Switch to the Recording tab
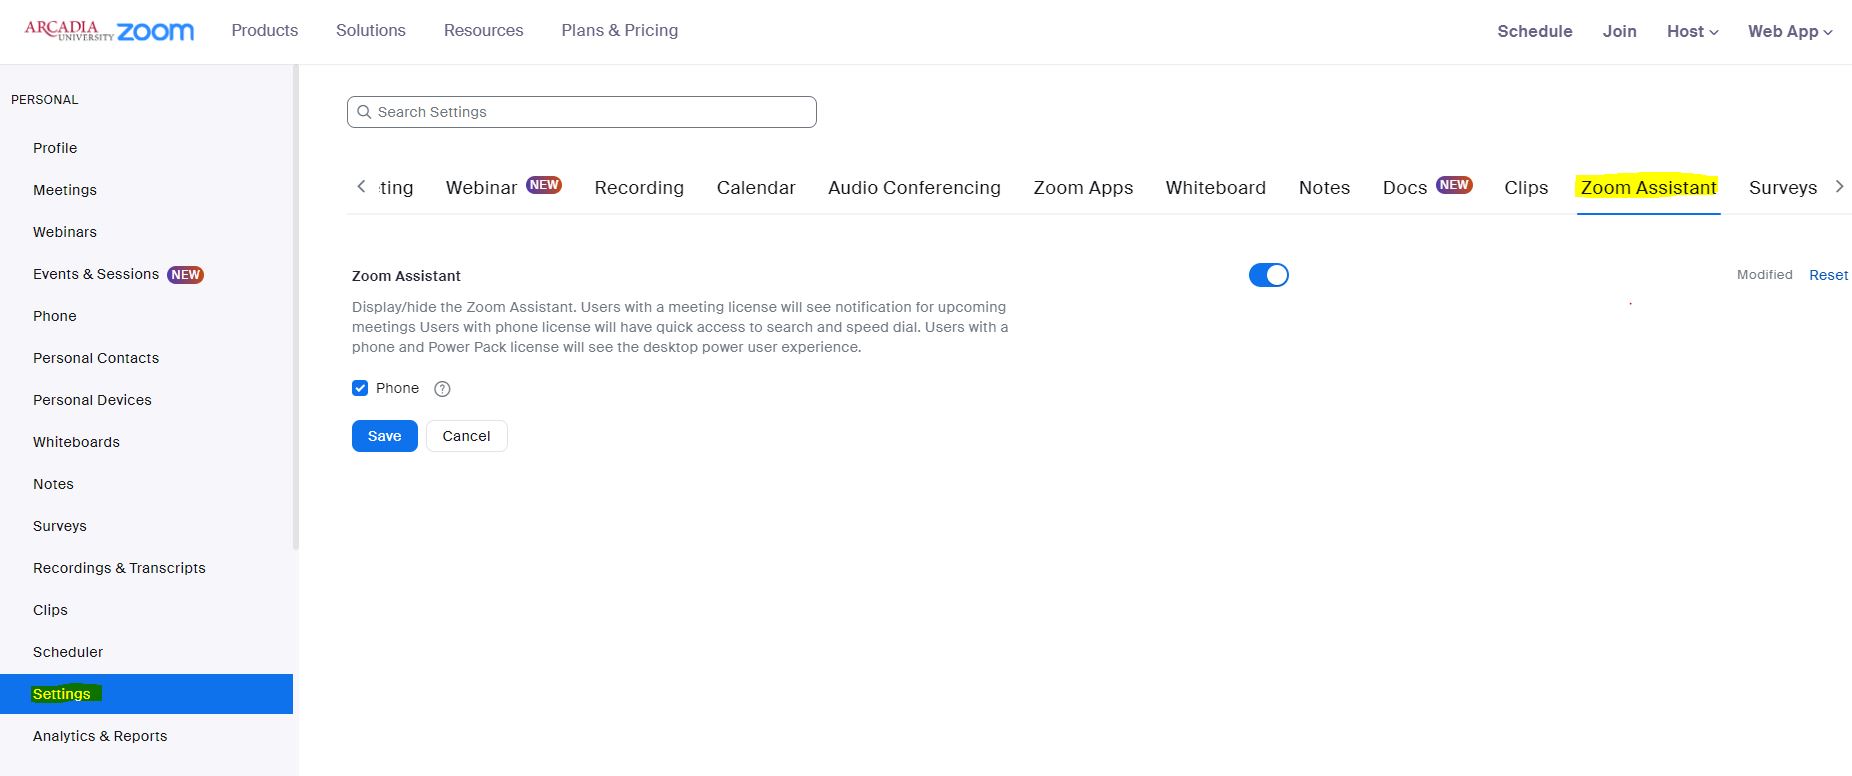 tap(639, 187)
